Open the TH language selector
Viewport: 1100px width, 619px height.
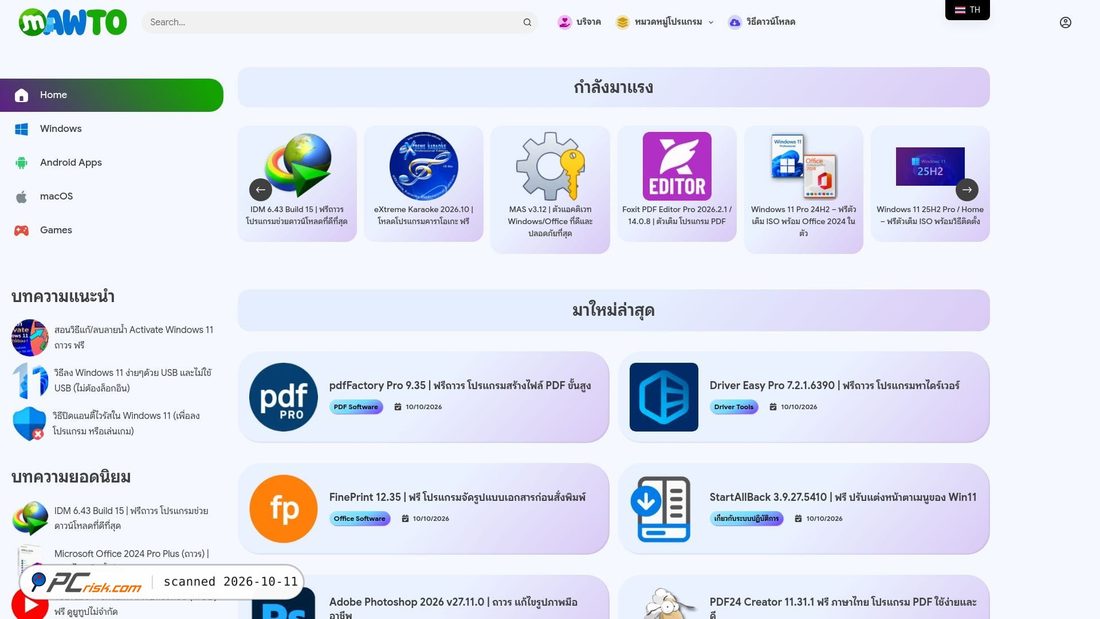point(967,10)
